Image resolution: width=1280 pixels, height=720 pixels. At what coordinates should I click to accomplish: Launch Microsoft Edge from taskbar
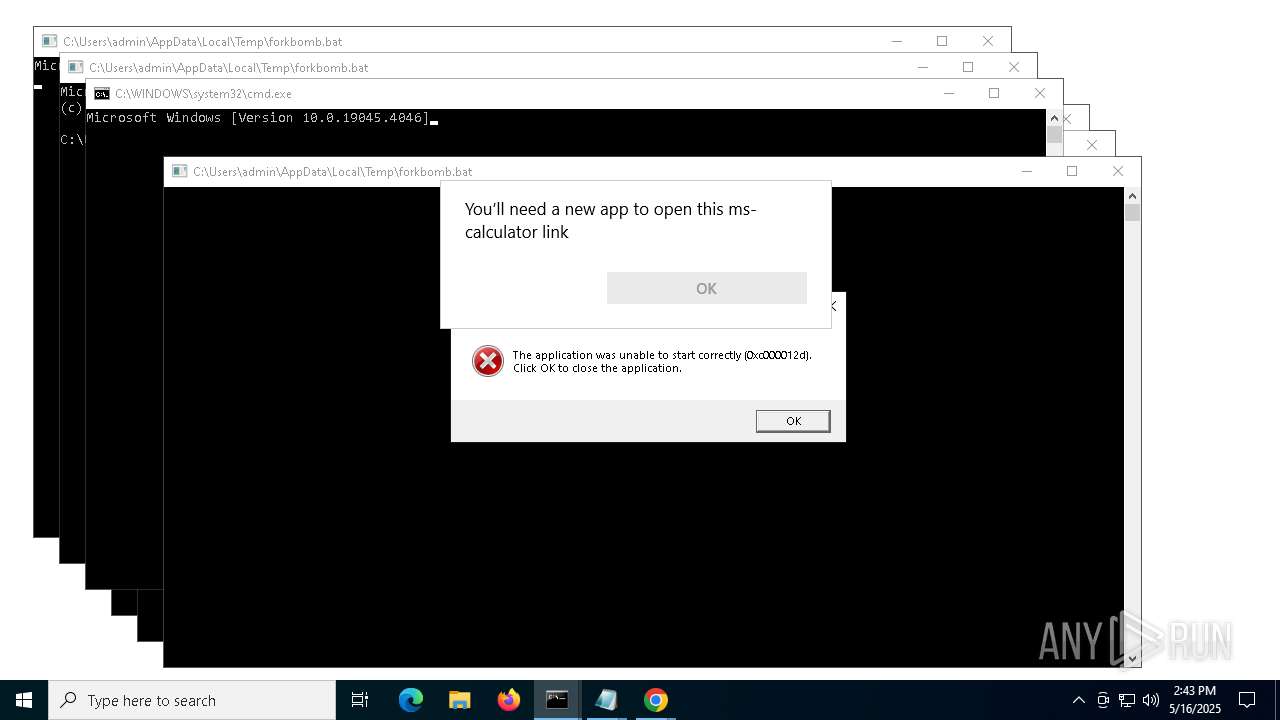click(411, 700)
